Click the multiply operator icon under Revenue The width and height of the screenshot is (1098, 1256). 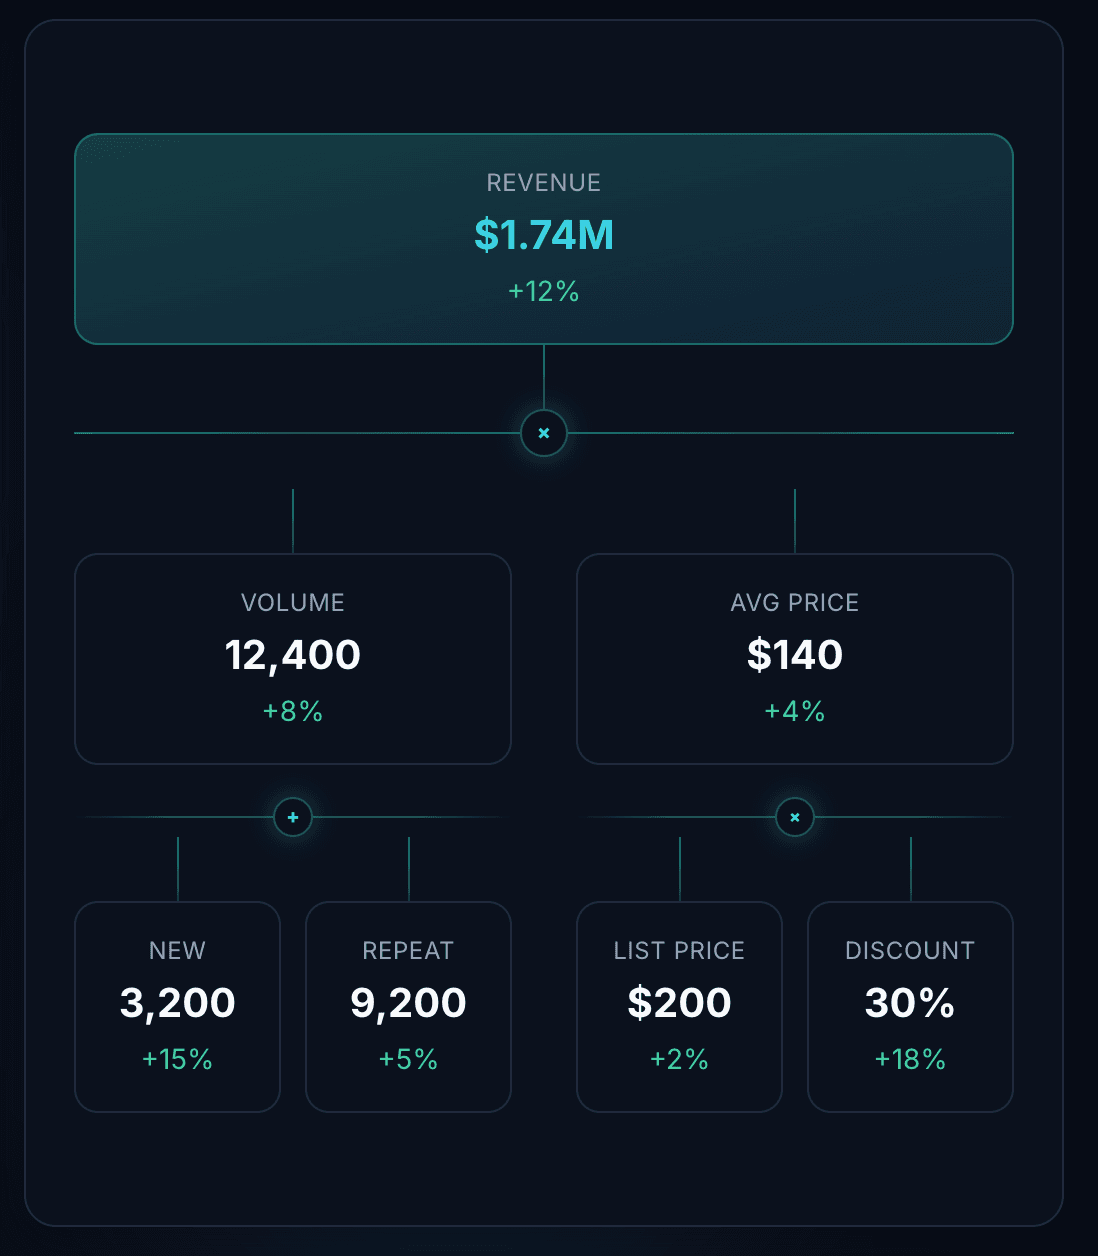pyautogui.click(x=544, y=433)
